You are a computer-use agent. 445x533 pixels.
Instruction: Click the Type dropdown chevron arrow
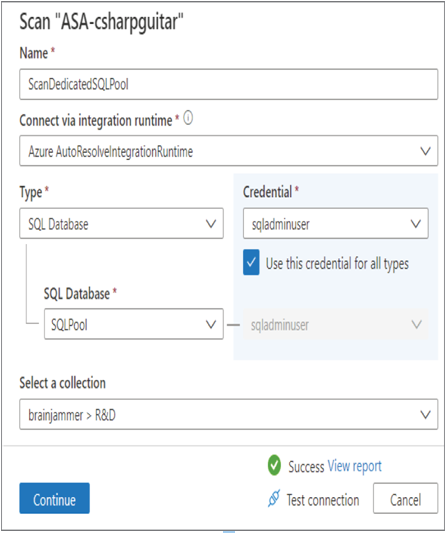pos(211,223)
